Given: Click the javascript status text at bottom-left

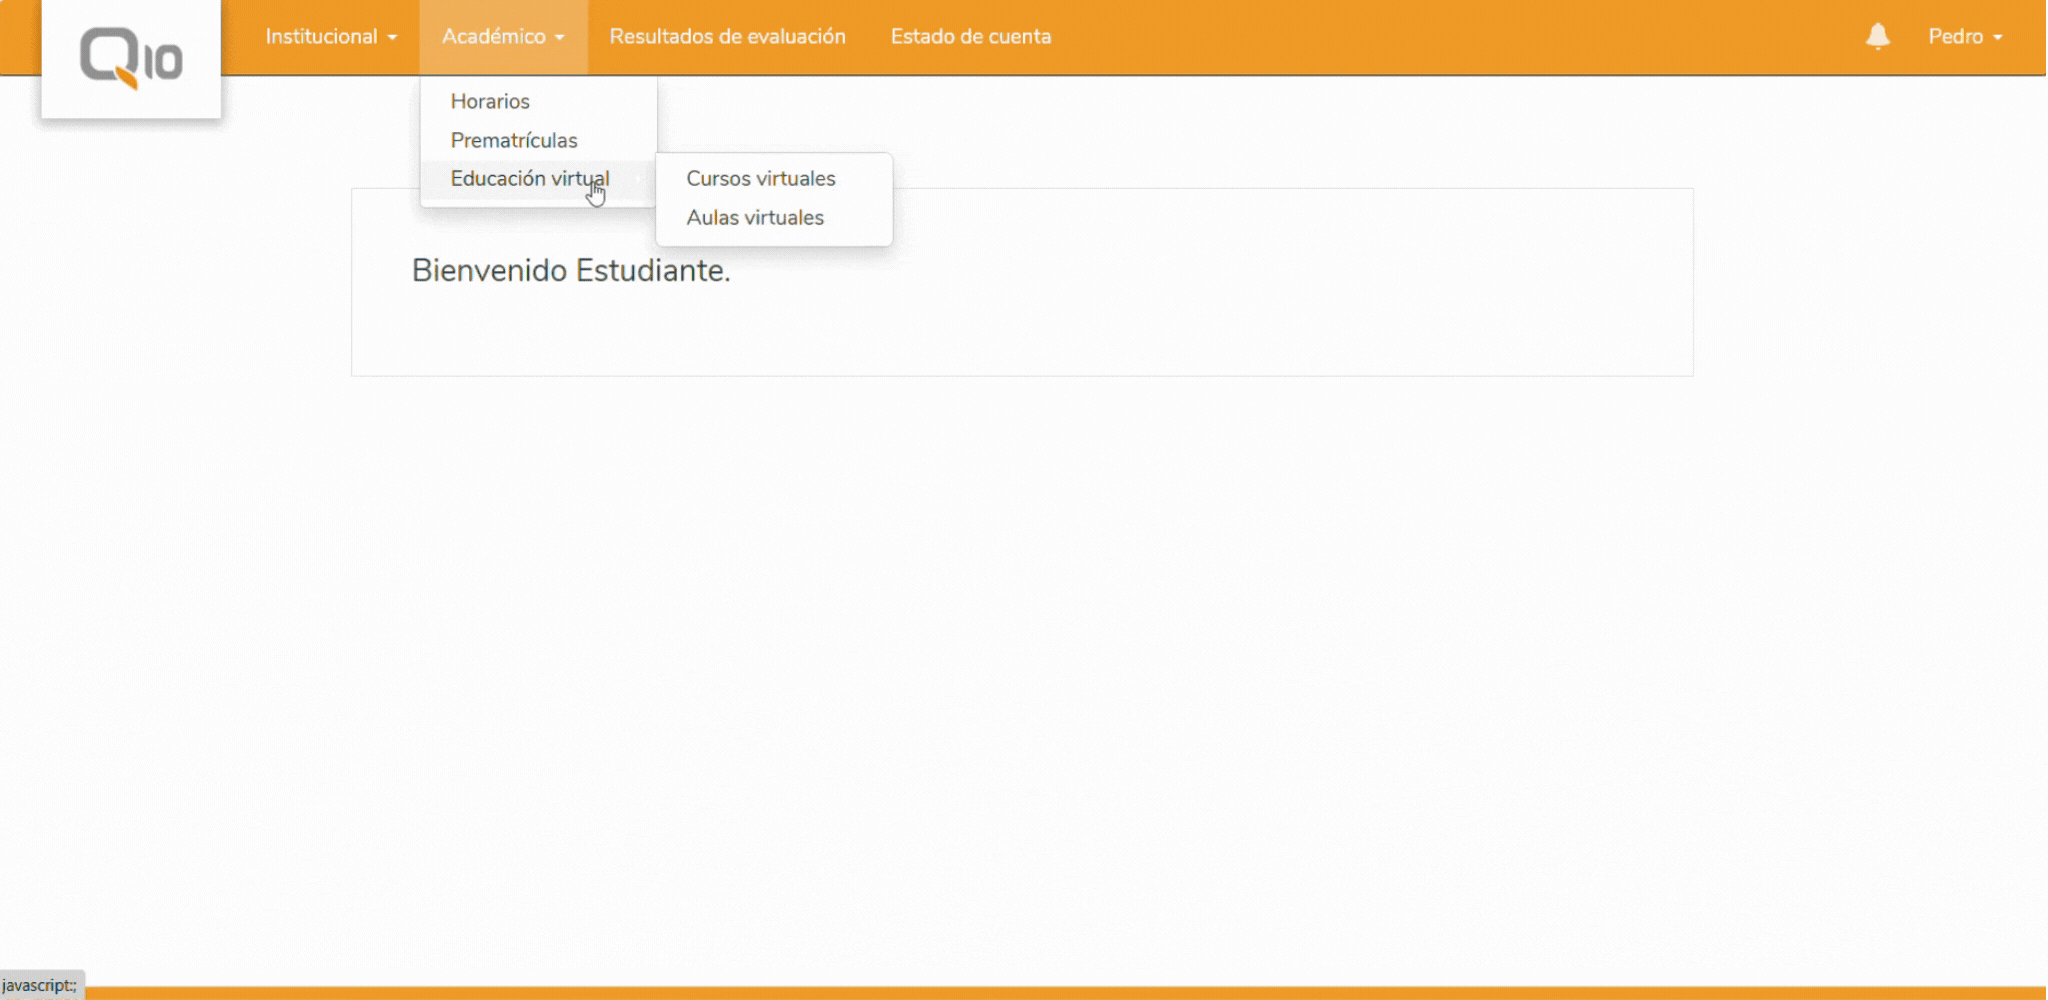Looking at the screenshot, I should [40, 985].
